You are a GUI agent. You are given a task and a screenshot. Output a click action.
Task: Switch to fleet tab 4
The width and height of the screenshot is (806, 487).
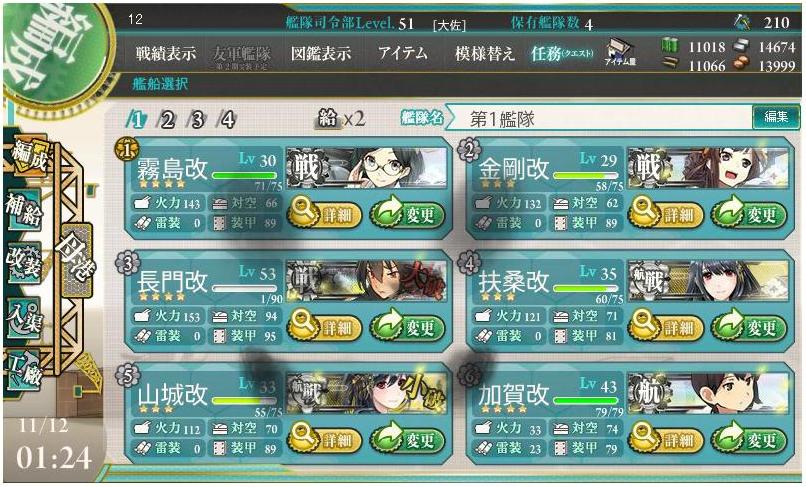(227, 119)
